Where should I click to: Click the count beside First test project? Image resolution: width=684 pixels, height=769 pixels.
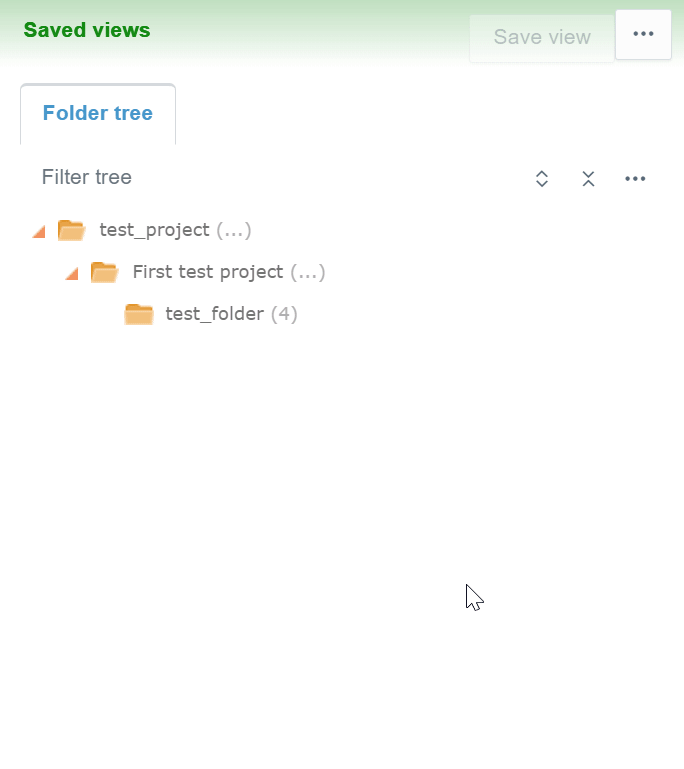308,272
